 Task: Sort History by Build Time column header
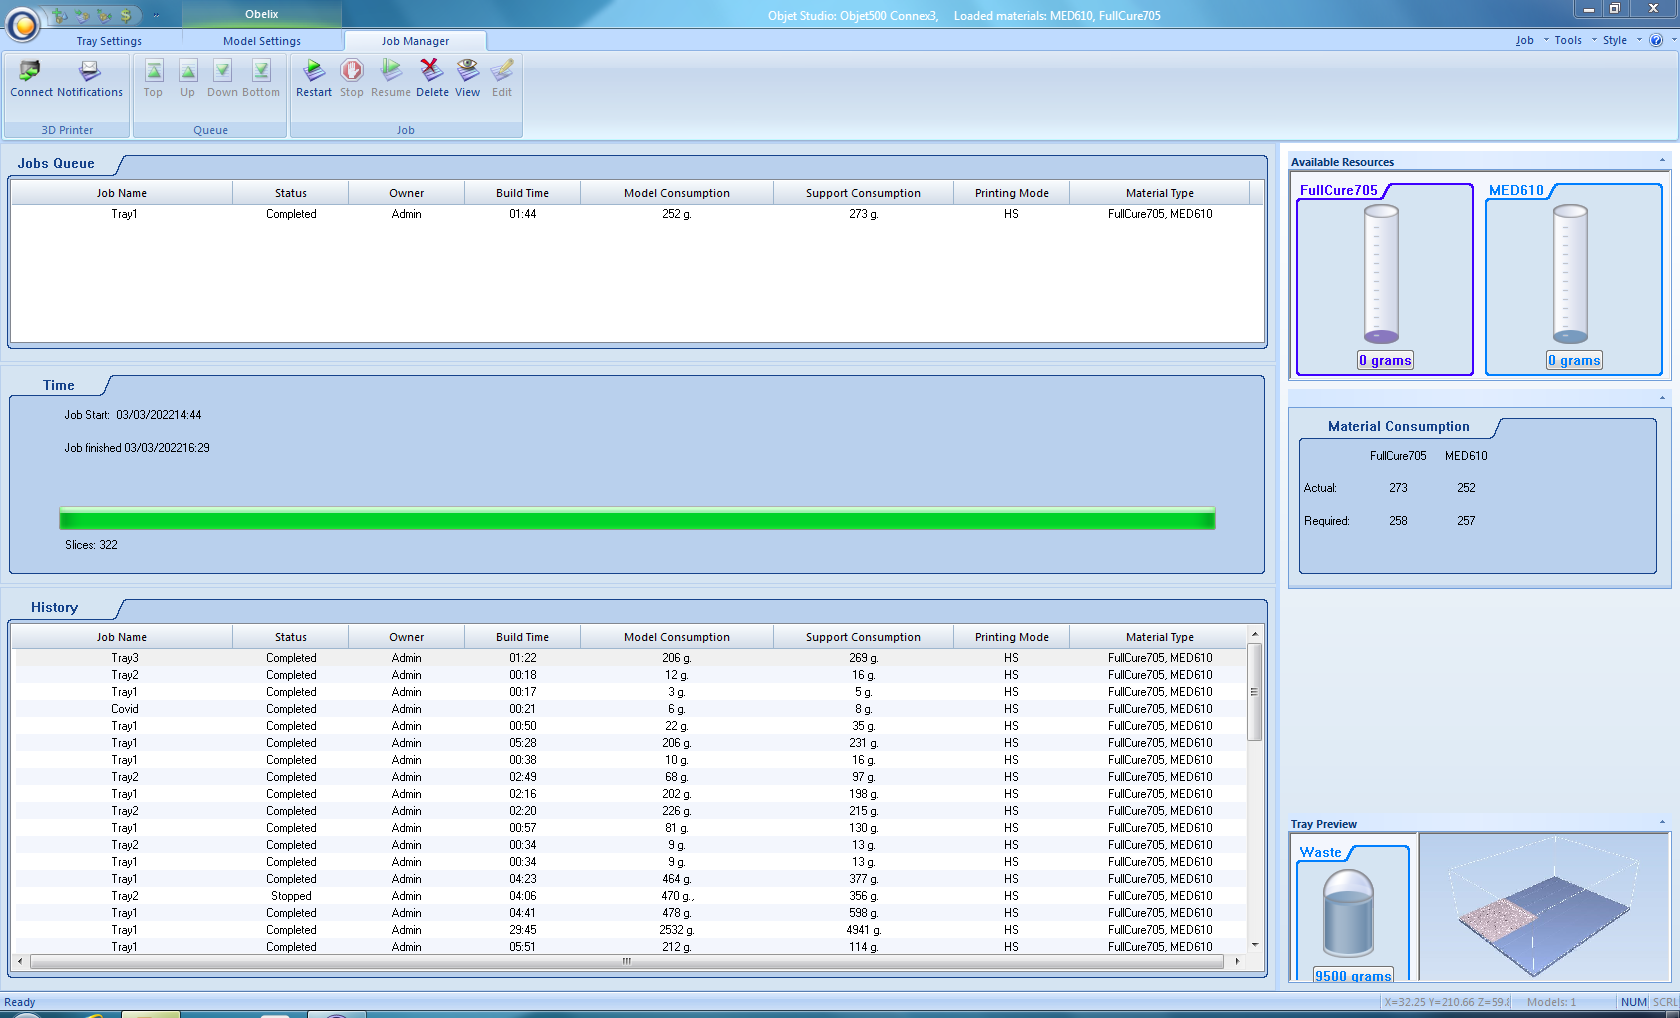pos(522,637)
